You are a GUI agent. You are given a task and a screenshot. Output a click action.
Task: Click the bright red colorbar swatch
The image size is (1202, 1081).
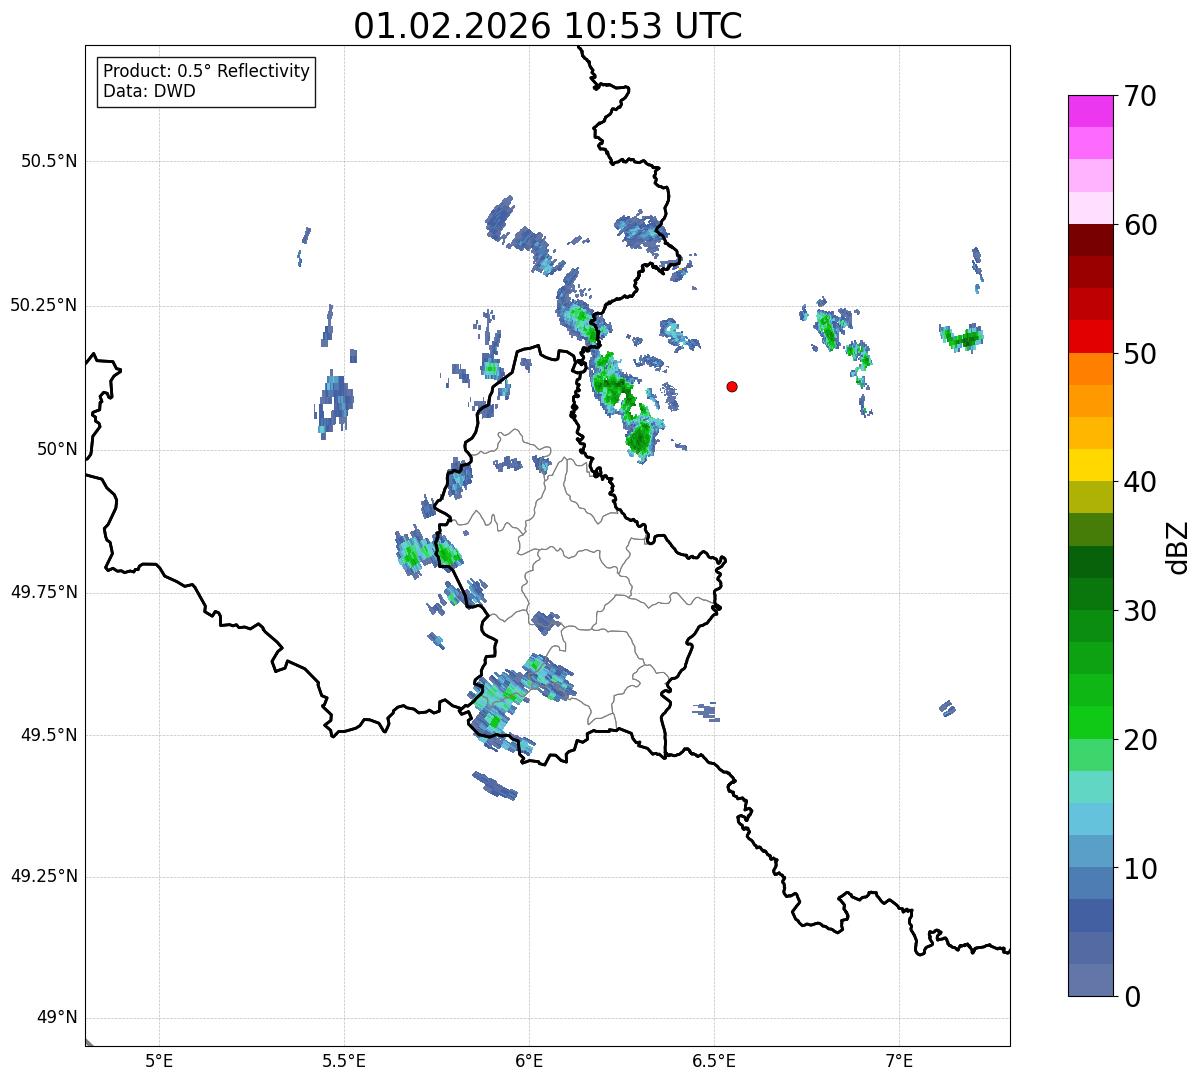pos(1091,336)
